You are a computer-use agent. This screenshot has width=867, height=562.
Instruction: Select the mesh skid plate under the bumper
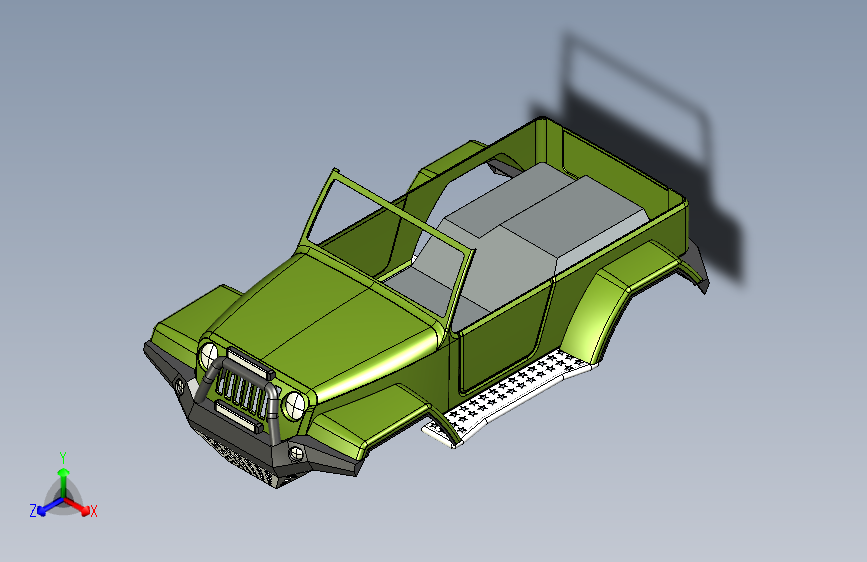[x=241, y=458]
